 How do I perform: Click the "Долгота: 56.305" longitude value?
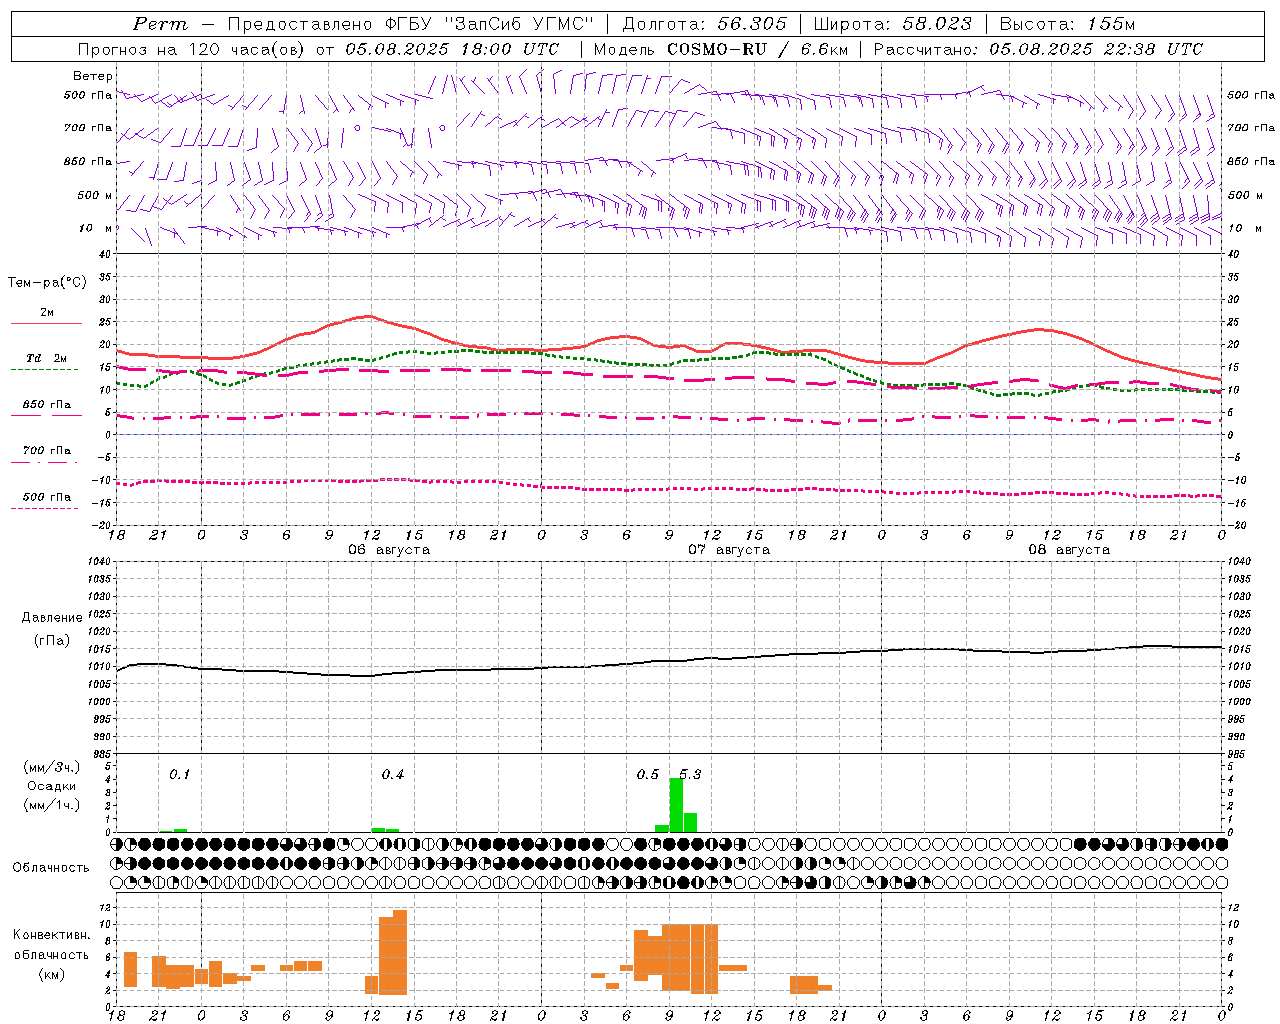[x=704, y=24]
